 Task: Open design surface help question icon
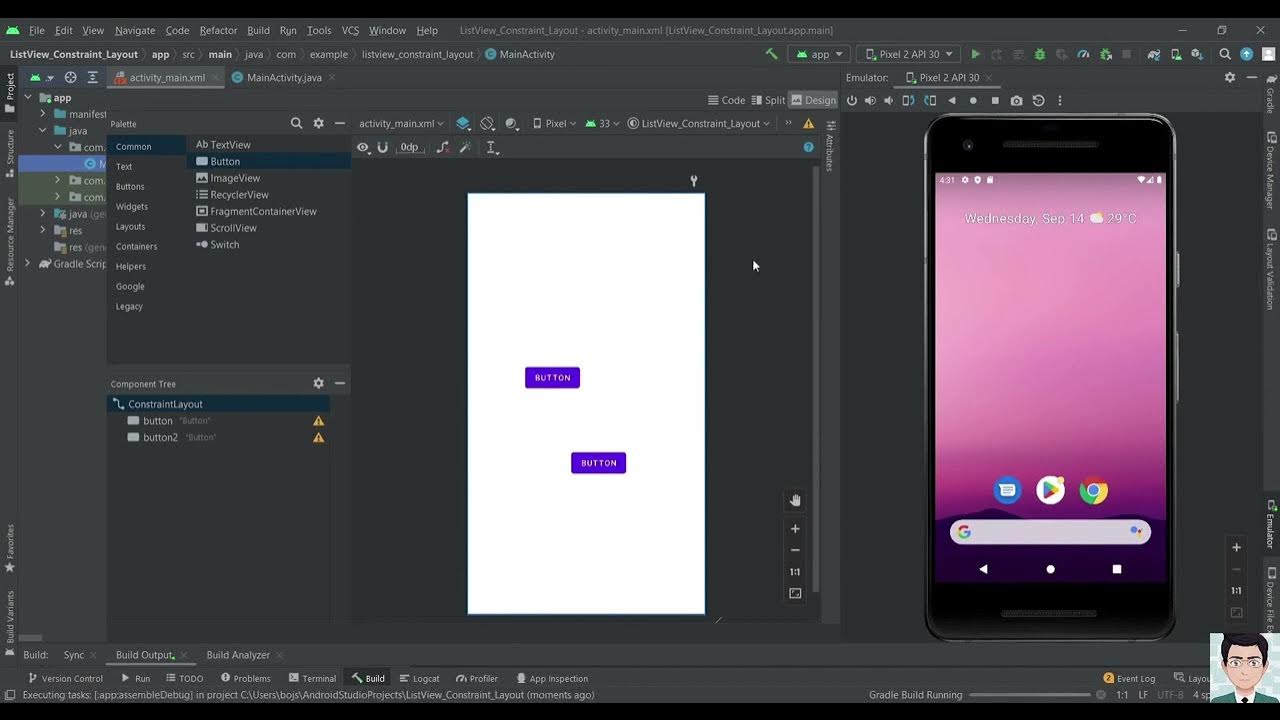(x=808, y=147)
